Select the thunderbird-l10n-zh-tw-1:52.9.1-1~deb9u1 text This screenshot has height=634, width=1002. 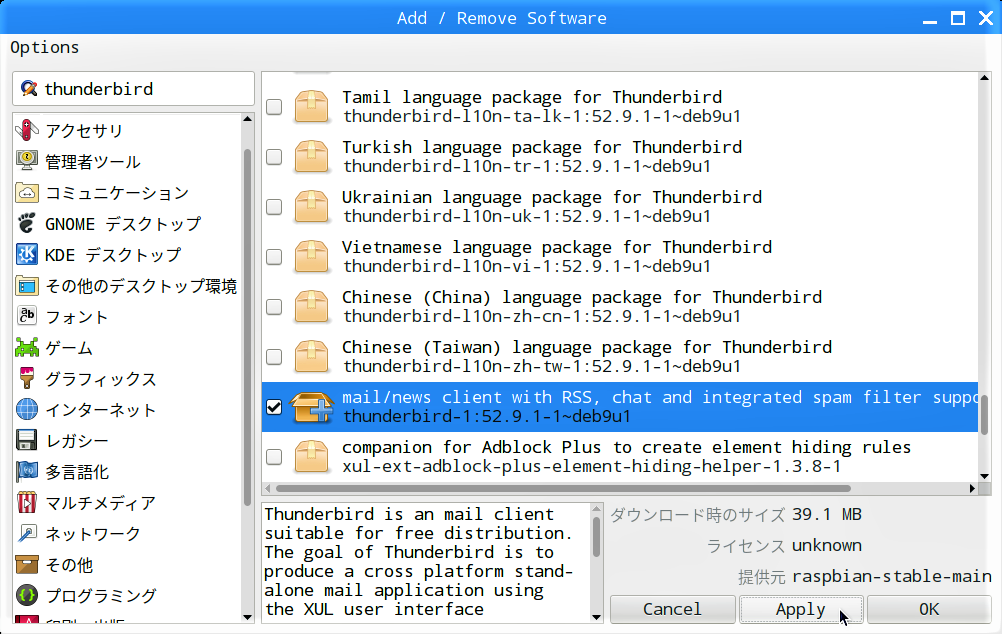click(x=542, y=366)
